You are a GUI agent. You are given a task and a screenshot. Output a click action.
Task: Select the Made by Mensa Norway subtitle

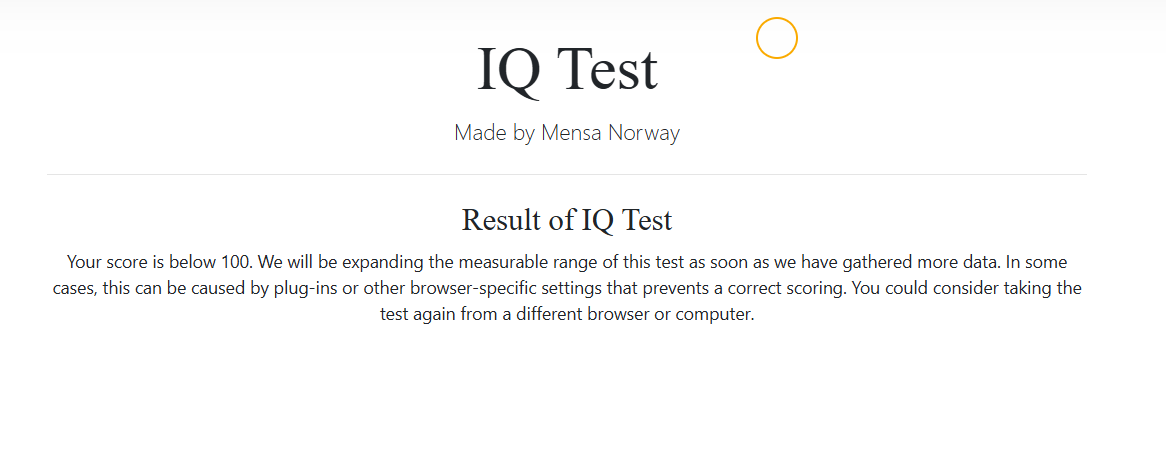(x=567, y=133)
